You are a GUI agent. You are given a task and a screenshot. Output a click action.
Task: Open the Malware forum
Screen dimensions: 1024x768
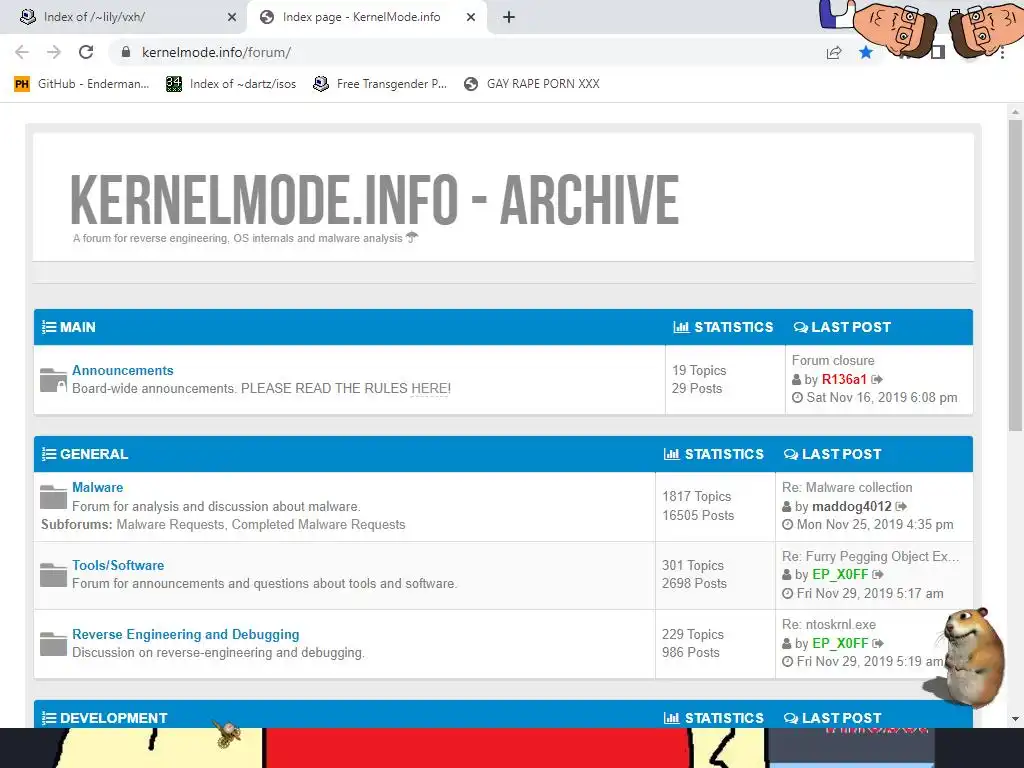pos(97,487)
